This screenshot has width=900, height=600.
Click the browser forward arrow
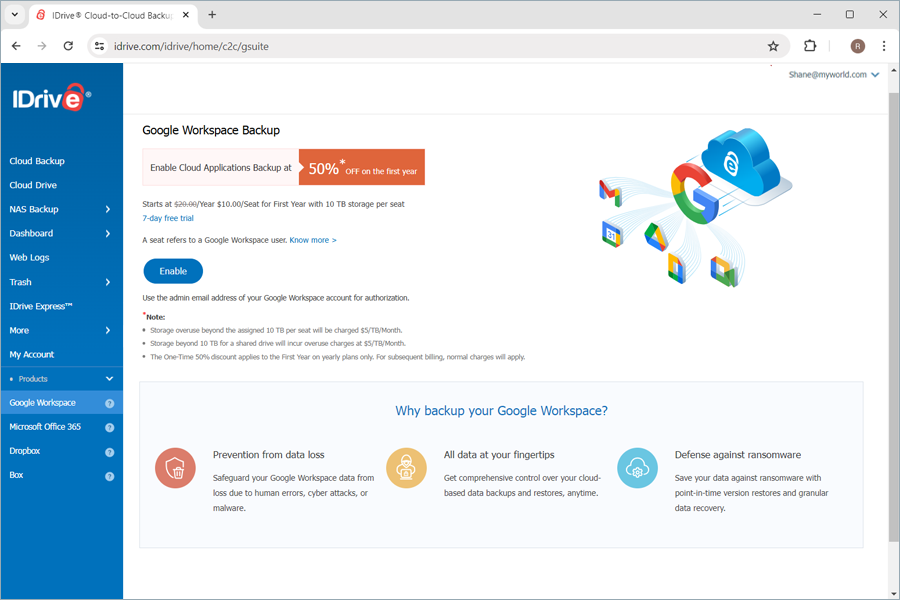click(x=42, y=46)
